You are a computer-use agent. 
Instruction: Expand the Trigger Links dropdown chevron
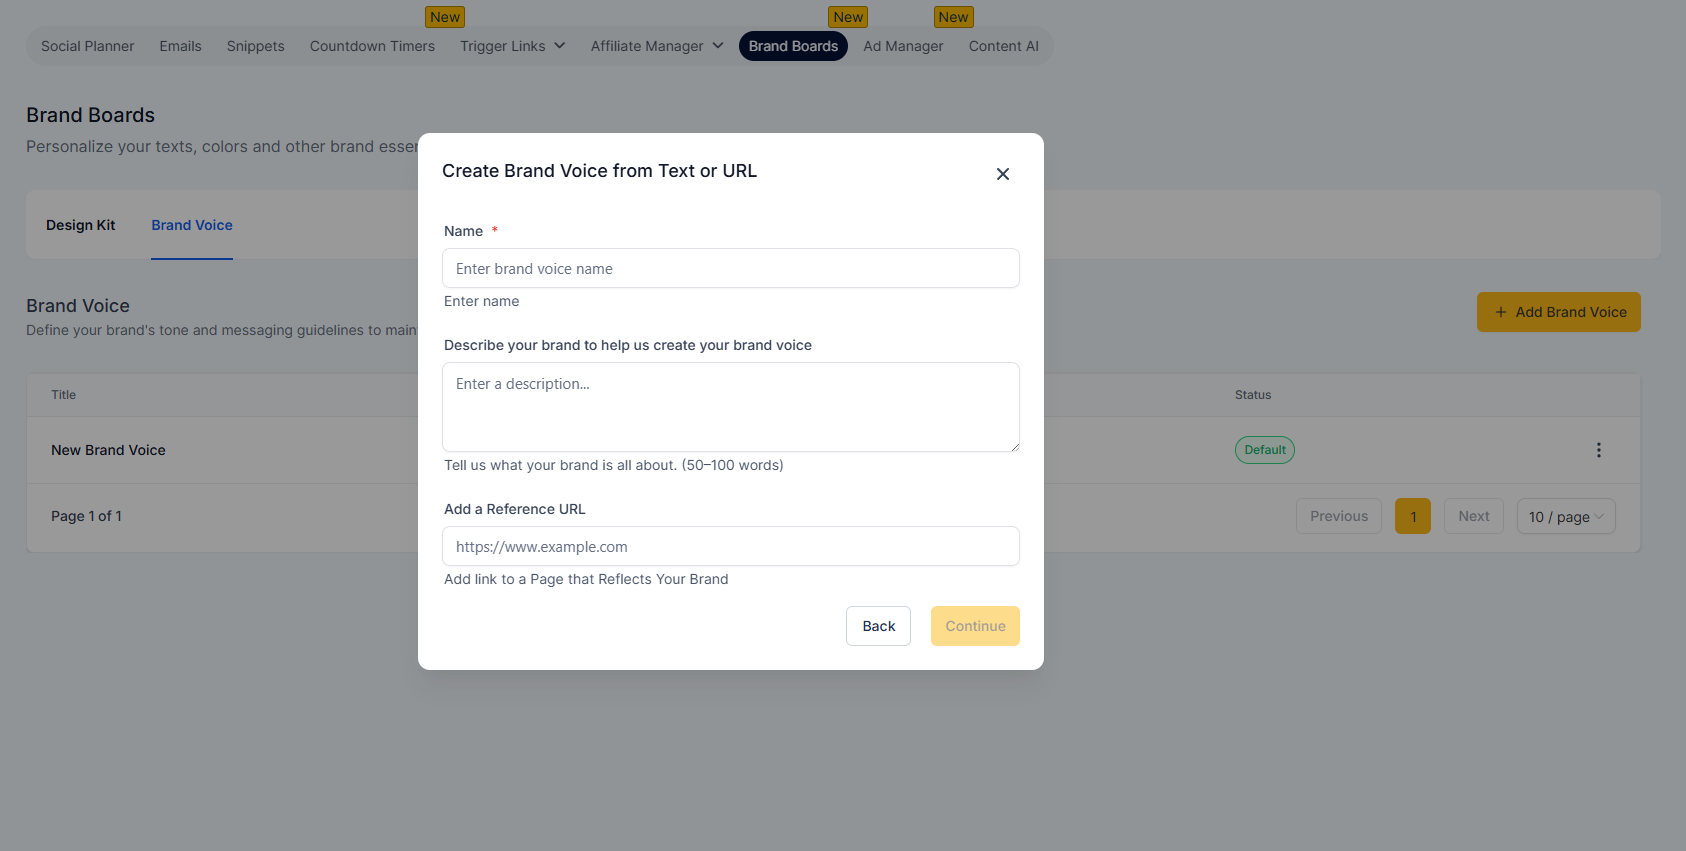click(x=560, y=46)
